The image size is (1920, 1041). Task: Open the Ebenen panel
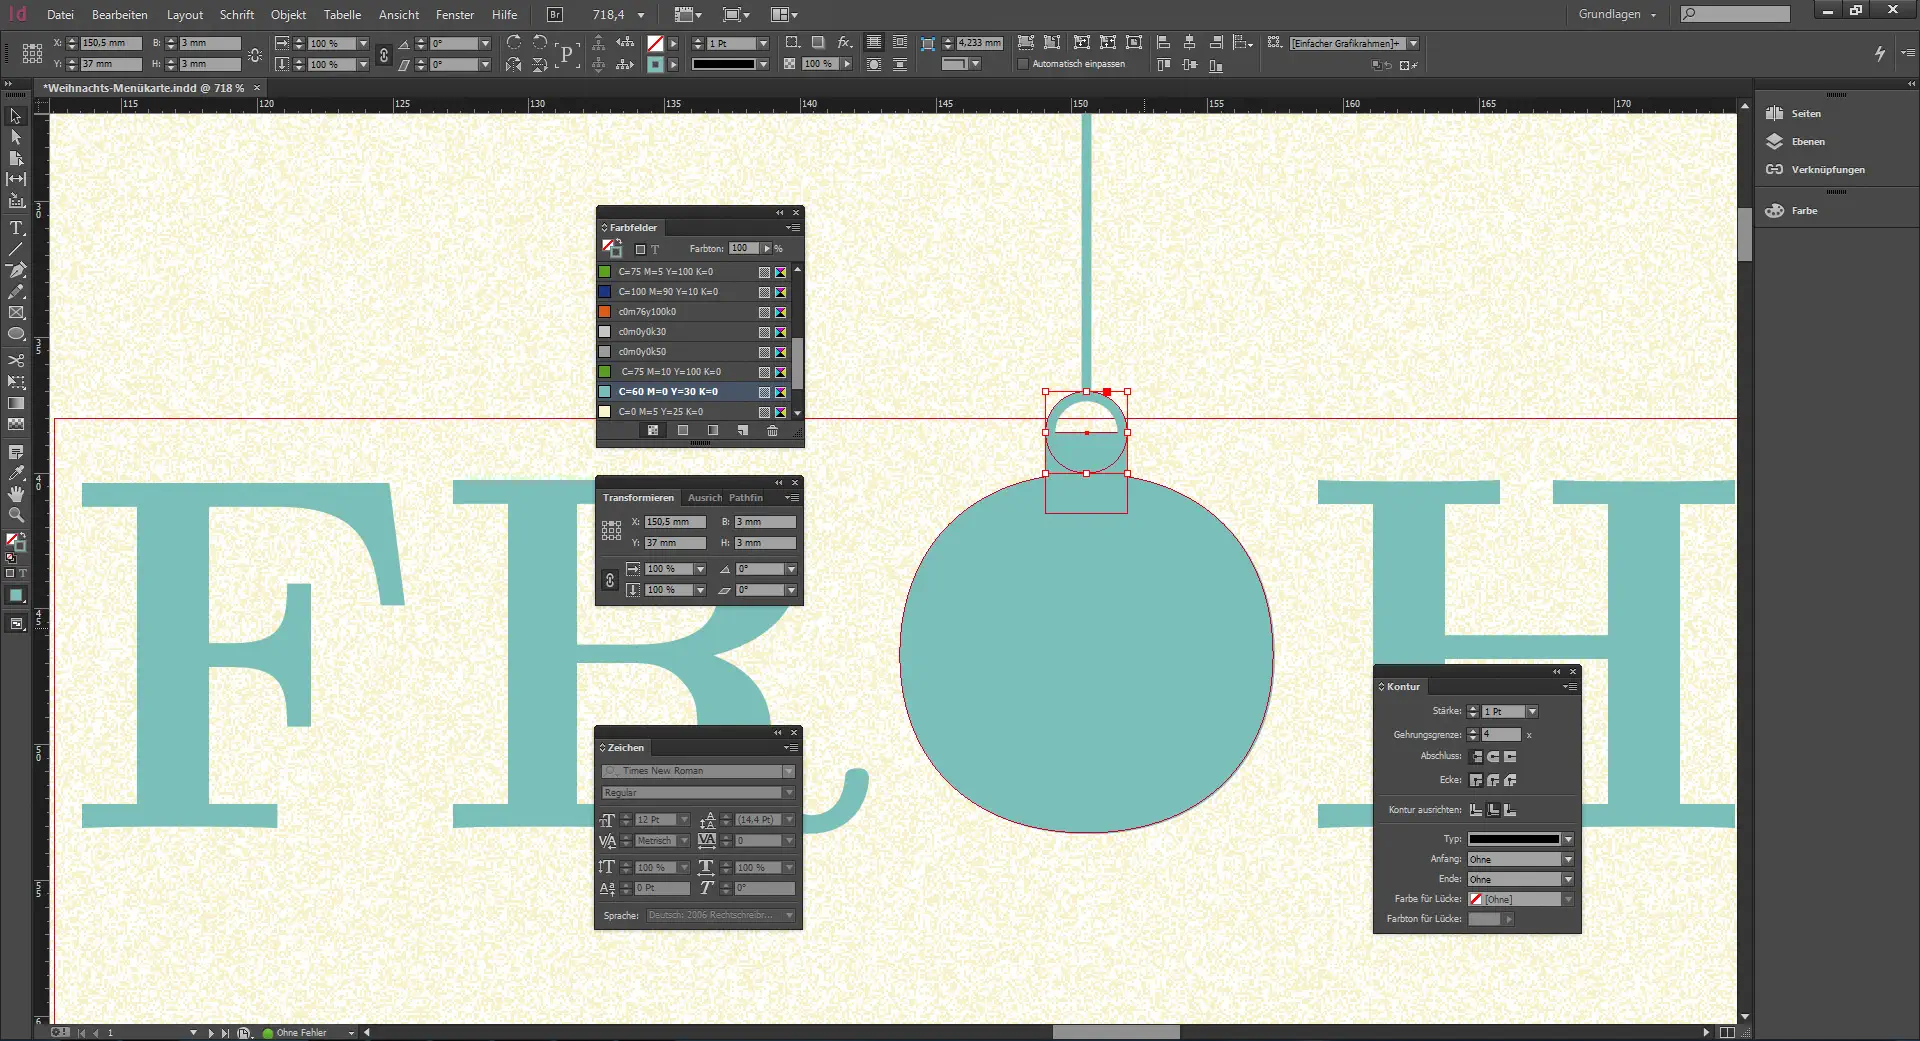pos(1807,142)
